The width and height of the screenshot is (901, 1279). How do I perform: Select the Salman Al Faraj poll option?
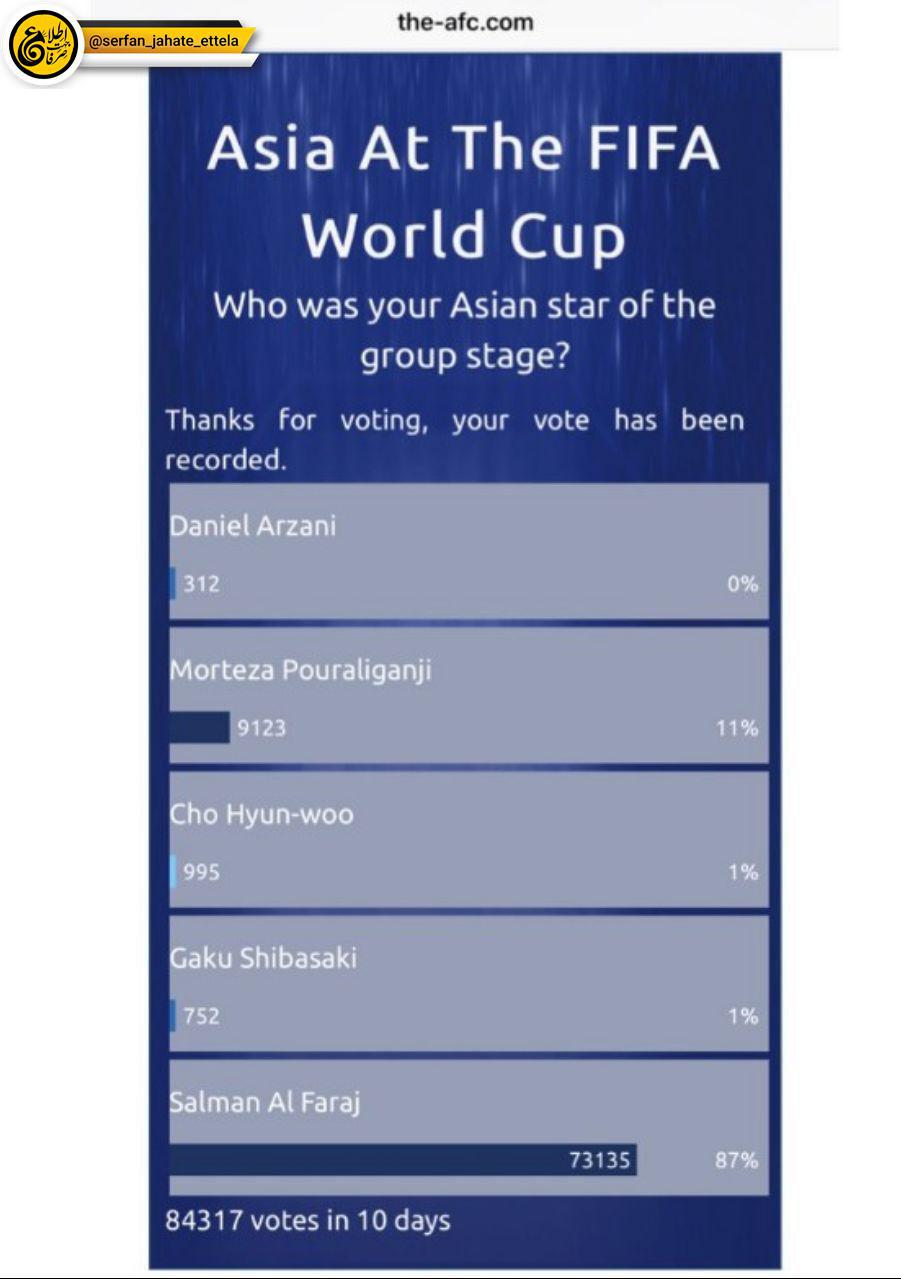click(x=469, y=1127)
